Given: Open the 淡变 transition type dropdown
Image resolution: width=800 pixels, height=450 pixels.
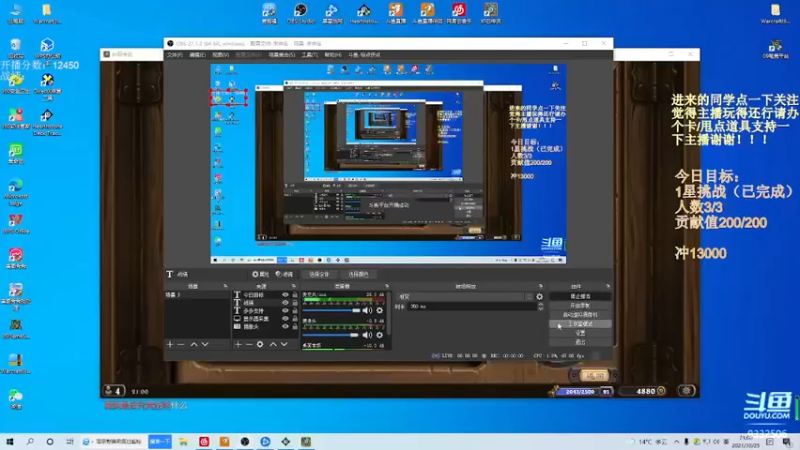Looking at the screenshot, I should [x=465, y=296].
